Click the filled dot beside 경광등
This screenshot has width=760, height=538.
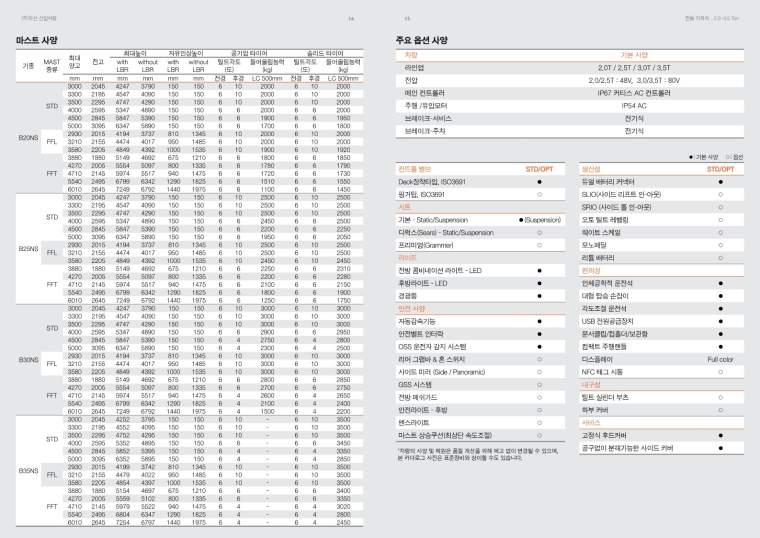540,296
